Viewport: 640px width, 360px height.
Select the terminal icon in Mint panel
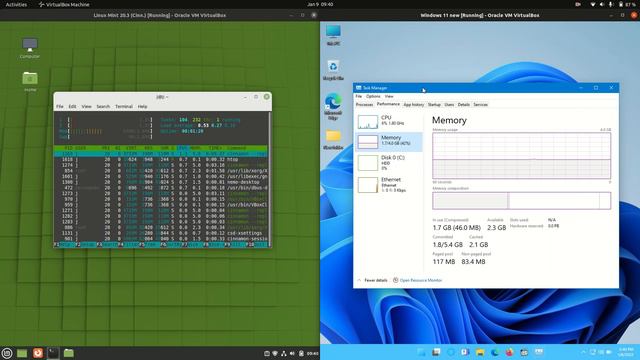[x=53, y=353]
